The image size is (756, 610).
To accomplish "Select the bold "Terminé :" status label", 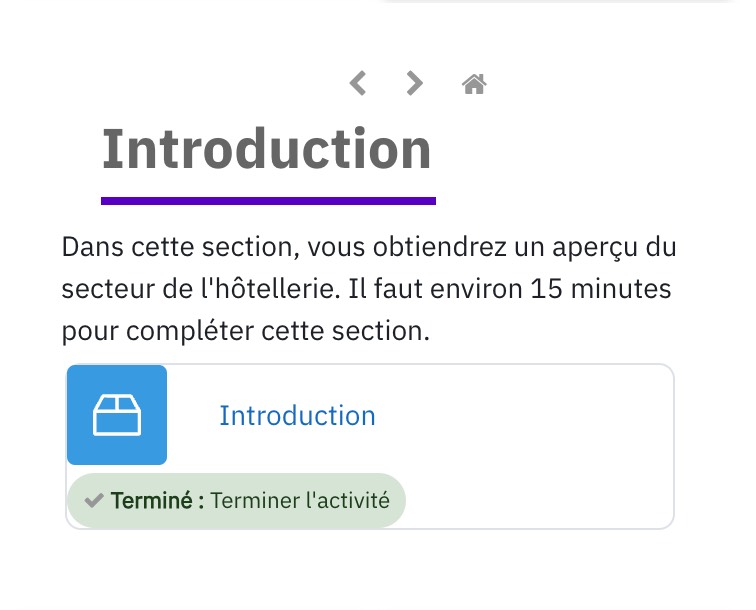I will coord(158,501).
